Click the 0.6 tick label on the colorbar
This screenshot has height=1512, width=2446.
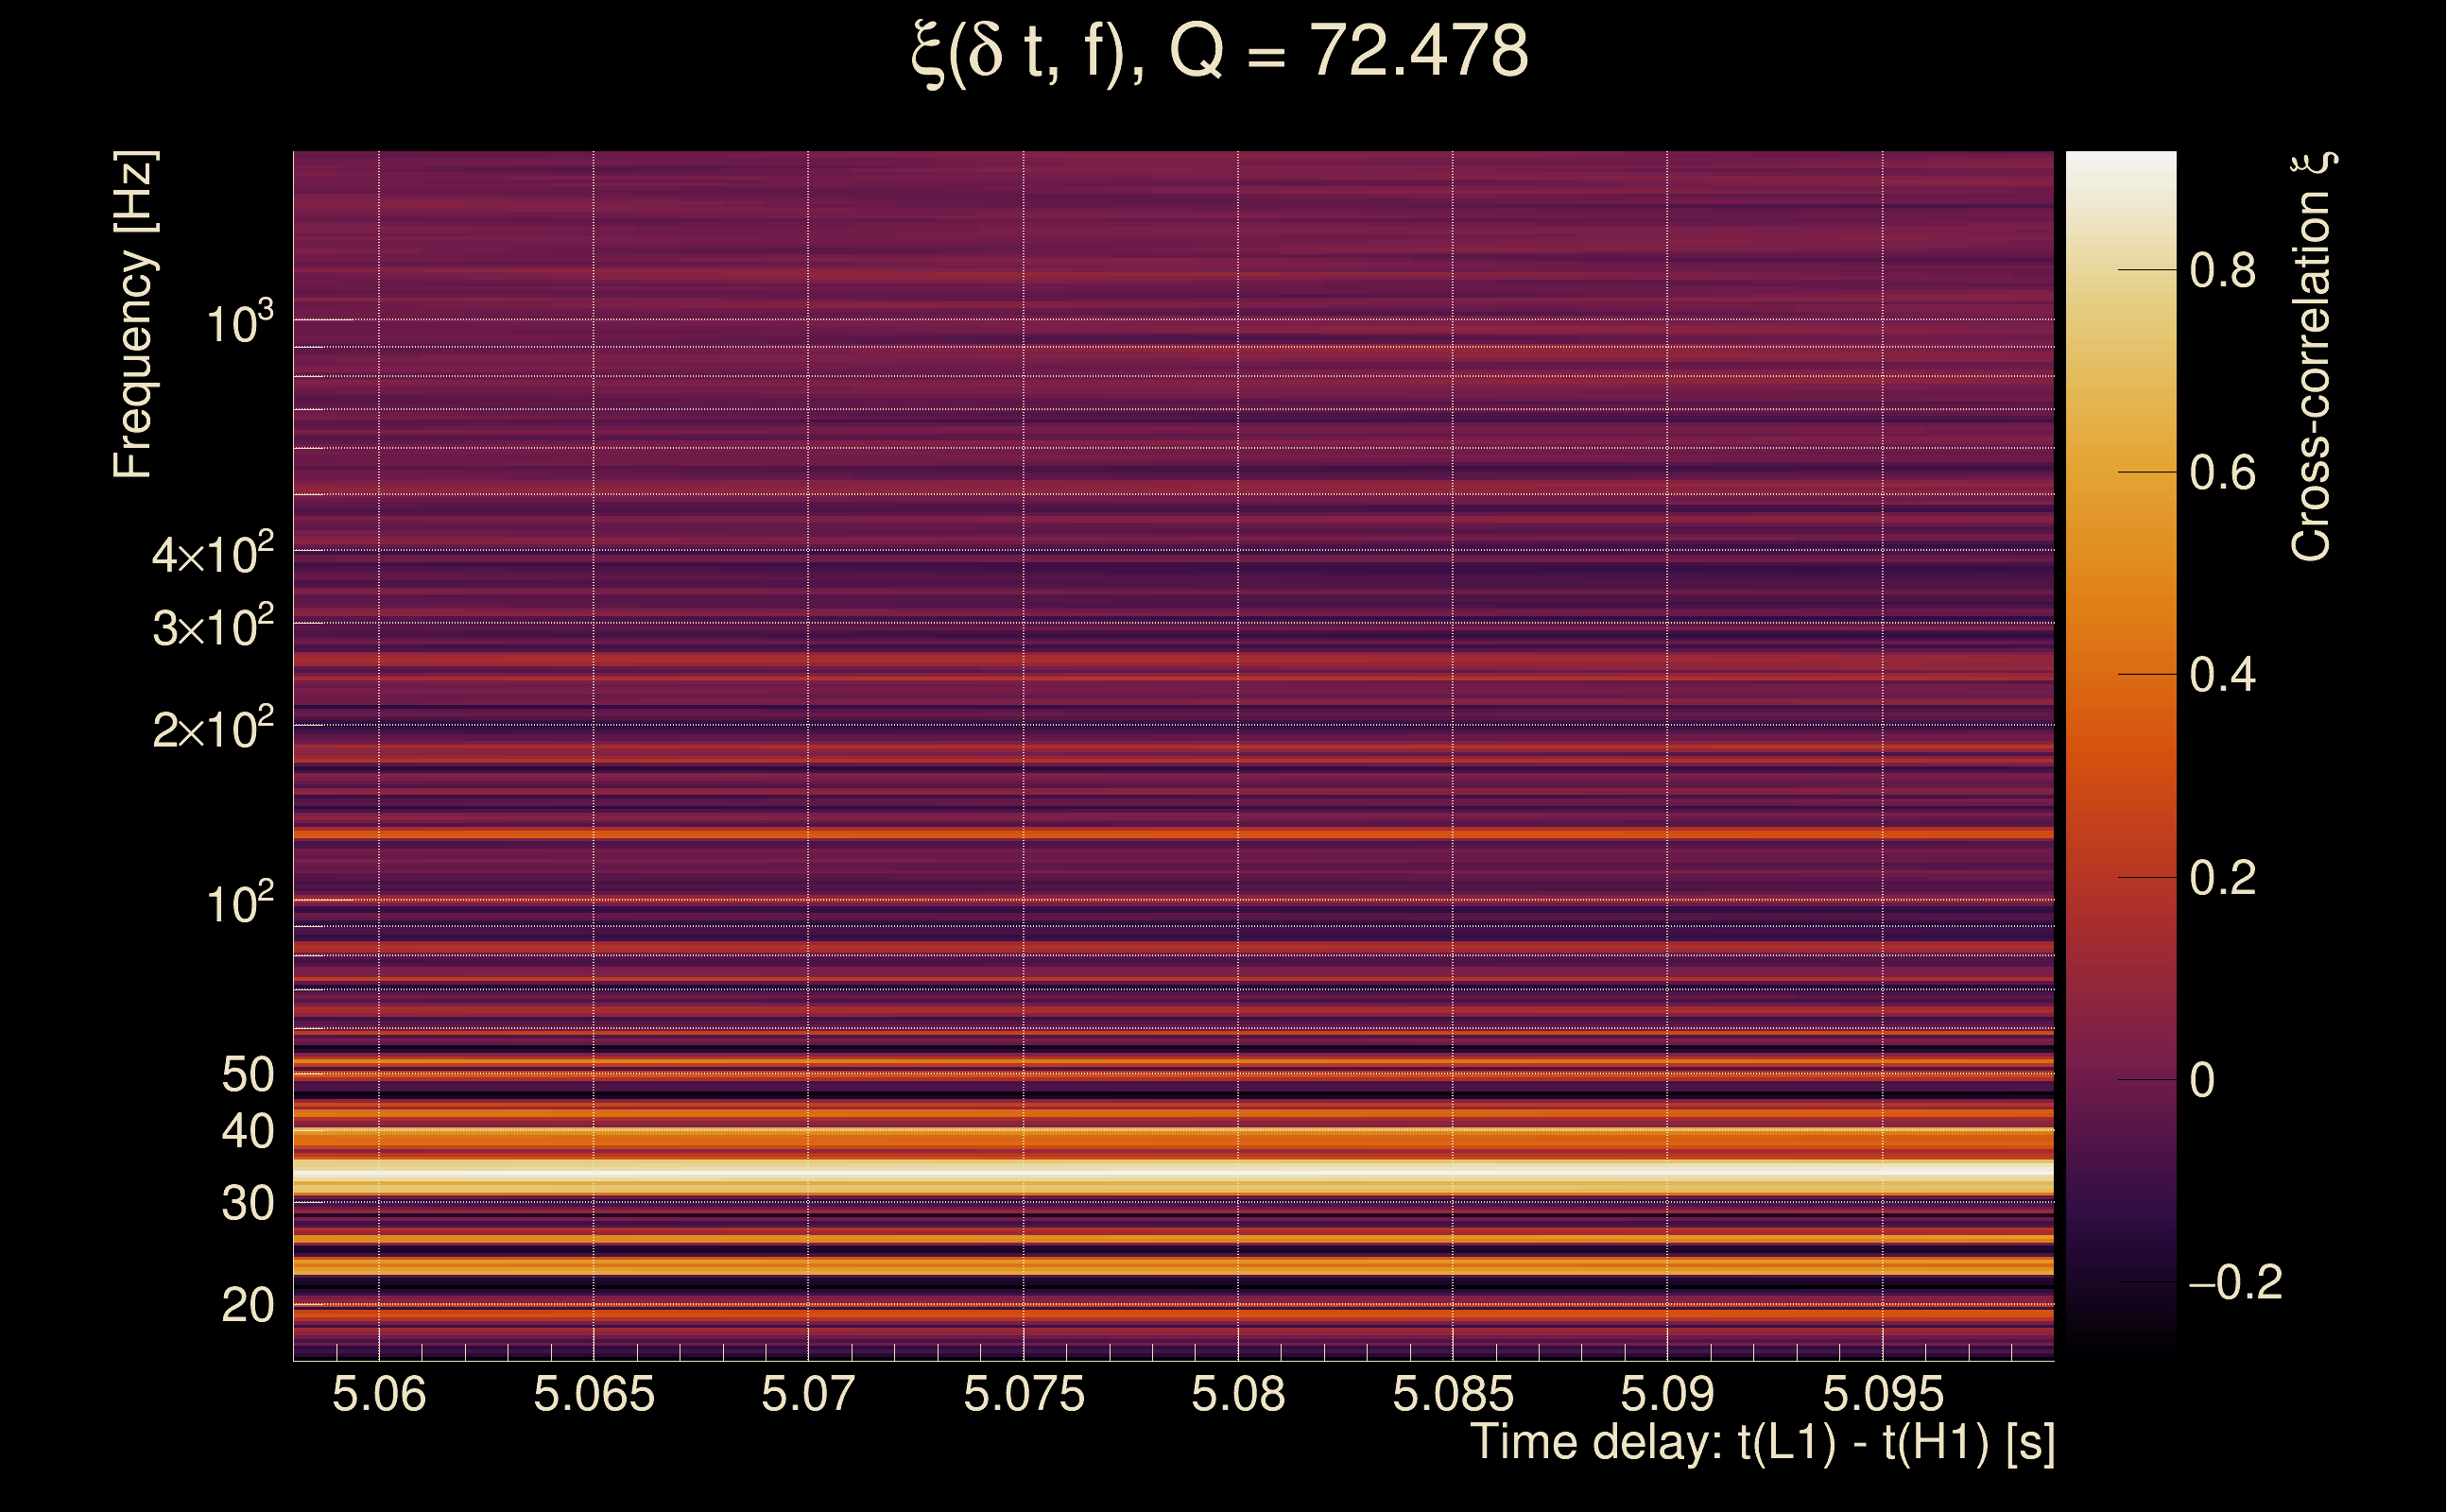[2222, 472]
